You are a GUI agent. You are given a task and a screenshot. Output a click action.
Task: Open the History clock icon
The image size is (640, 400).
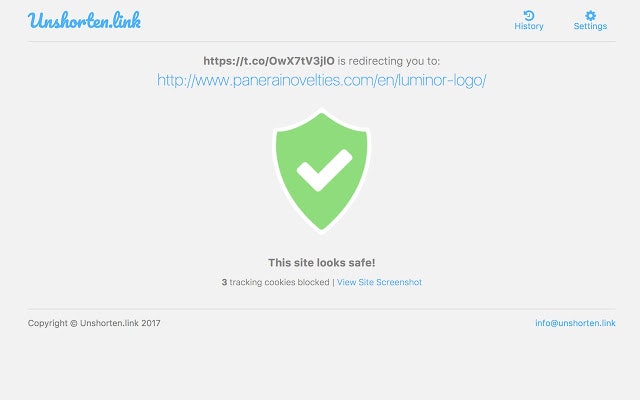coord(529,16)
